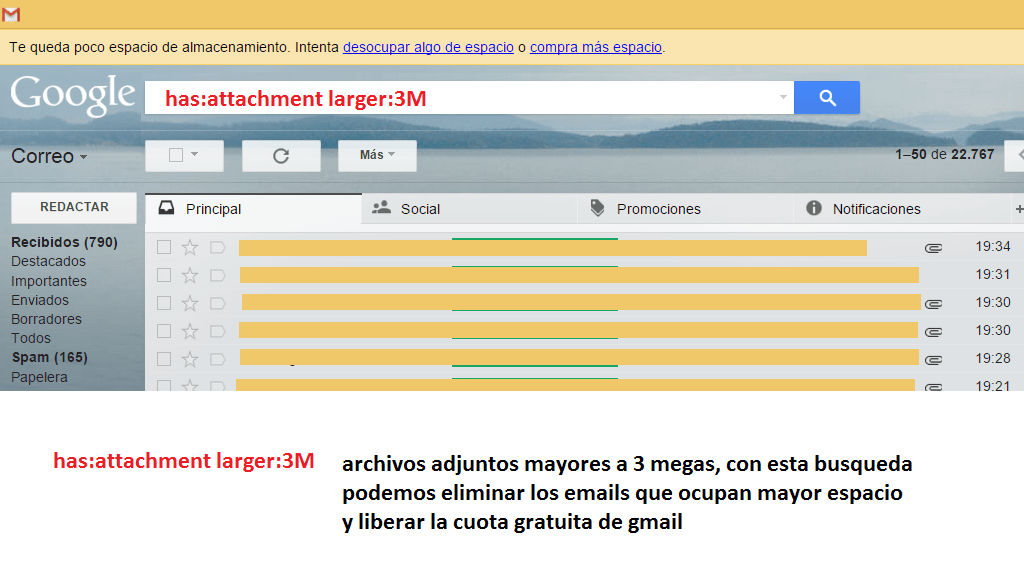This screenshot has width=1024, height=580.
Task: Add a new tab with plus icon
Action: [x=1019, y=209]
